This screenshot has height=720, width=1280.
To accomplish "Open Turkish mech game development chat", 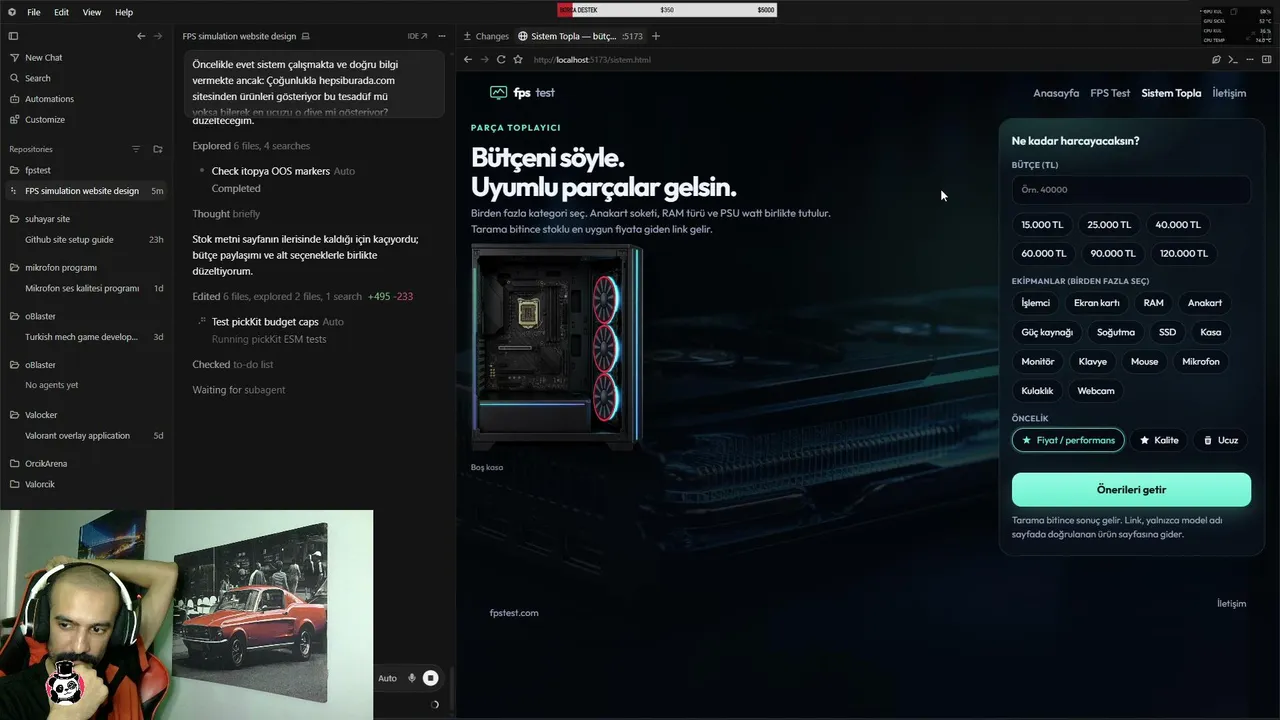I will (86, 337).
